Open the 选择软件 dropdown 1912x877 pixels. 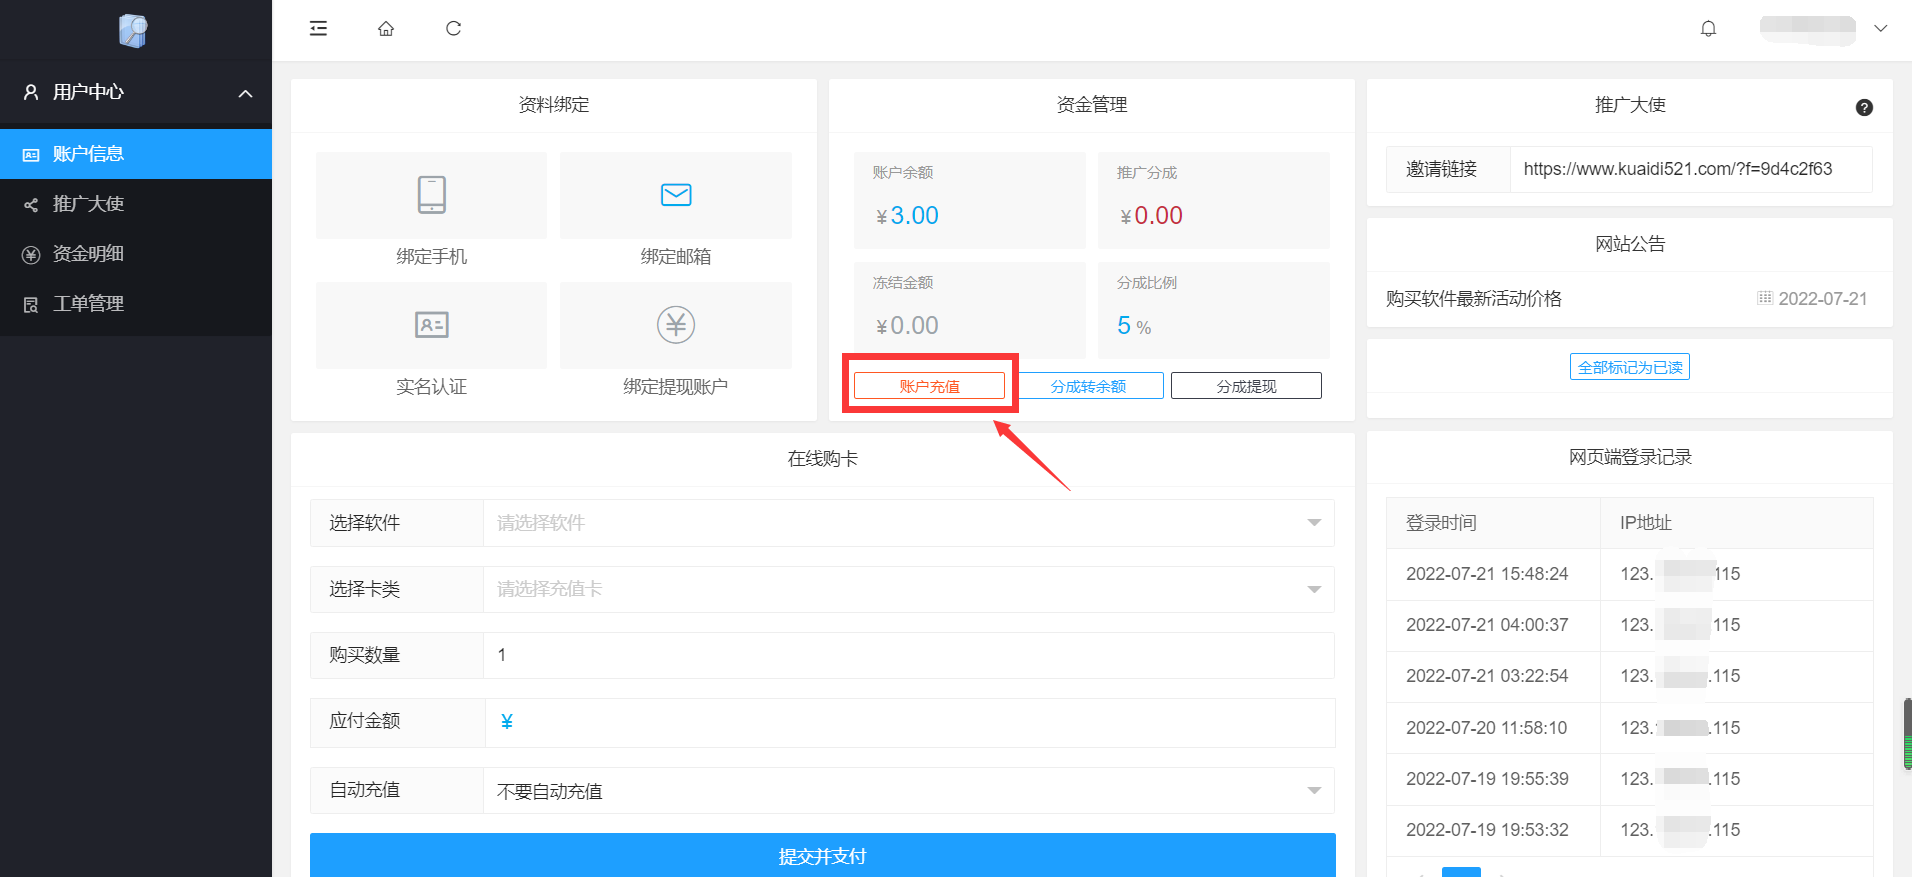[x=908, y=523]
